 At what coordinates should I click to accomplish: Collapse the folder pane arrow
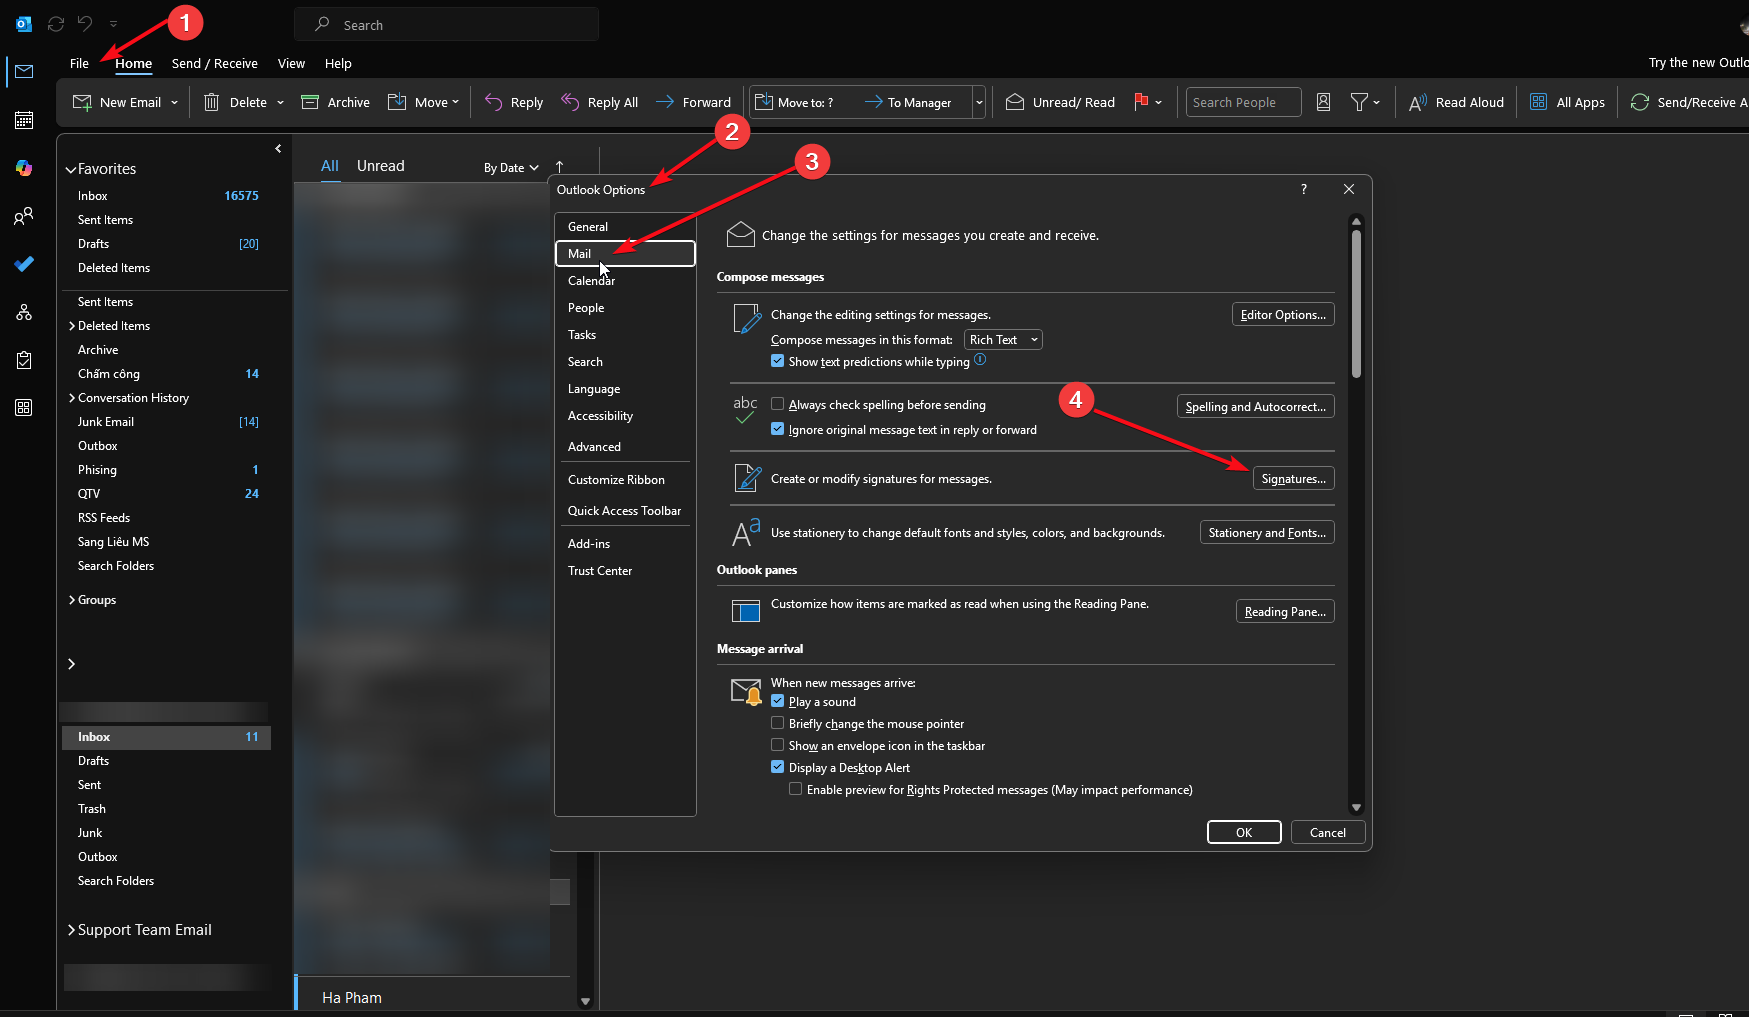point(278,148)
